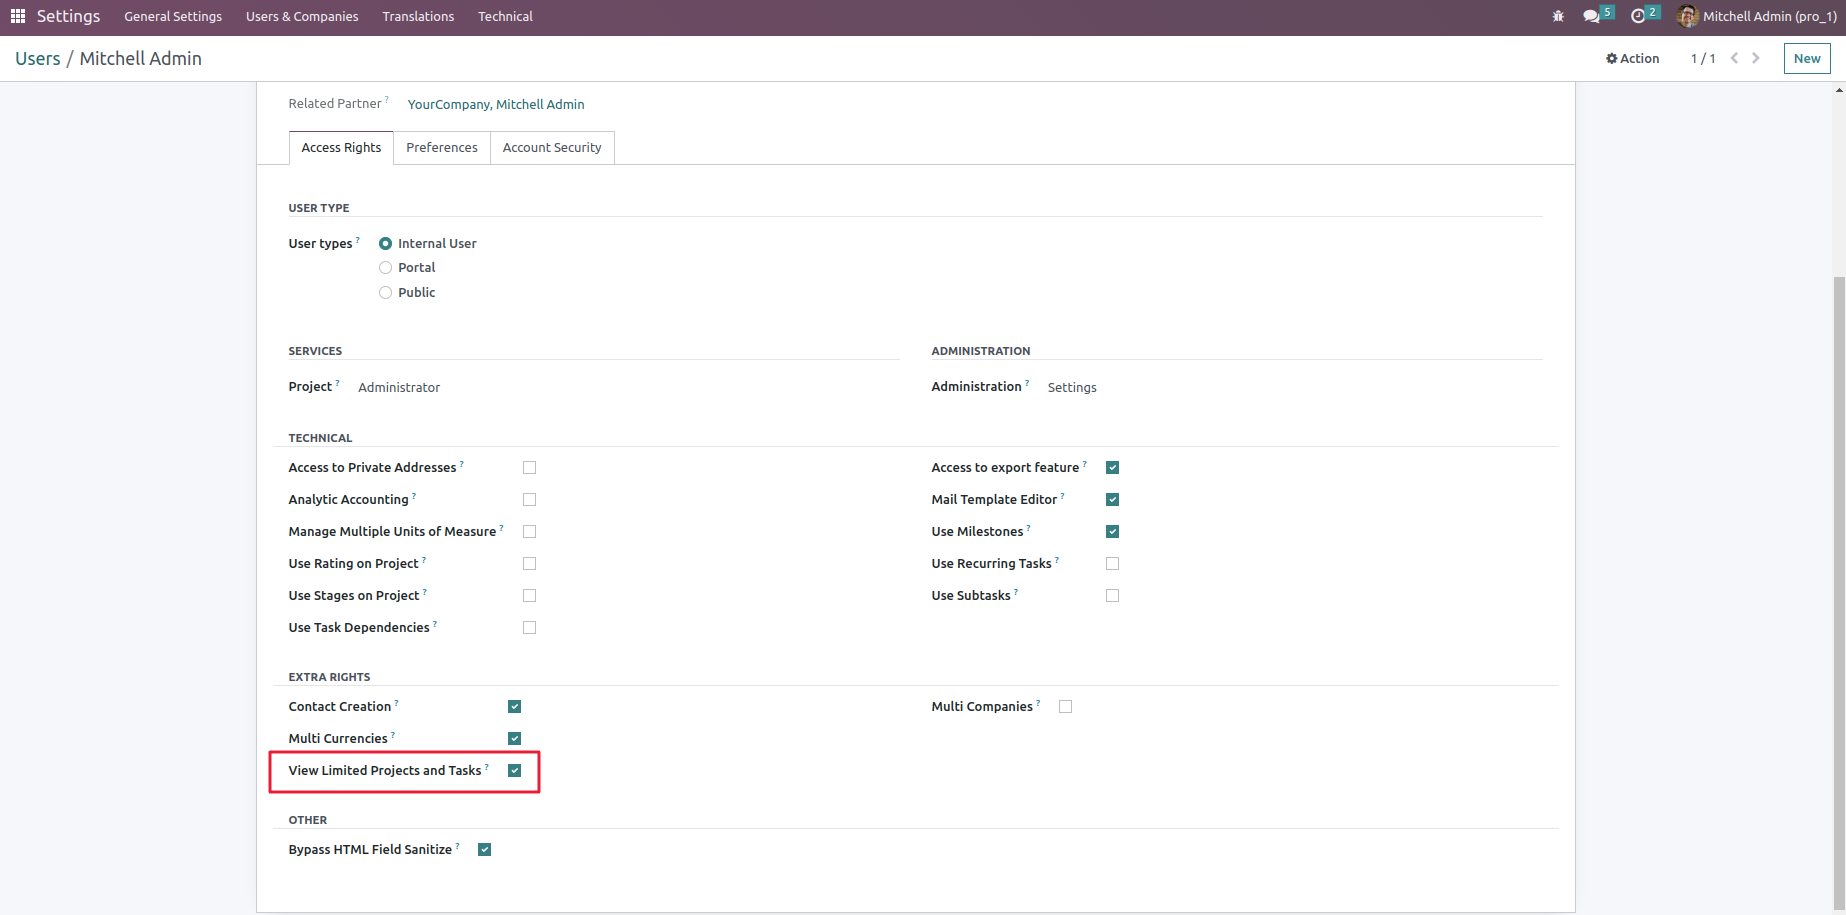Open the General Settings menu

[173, 16]
